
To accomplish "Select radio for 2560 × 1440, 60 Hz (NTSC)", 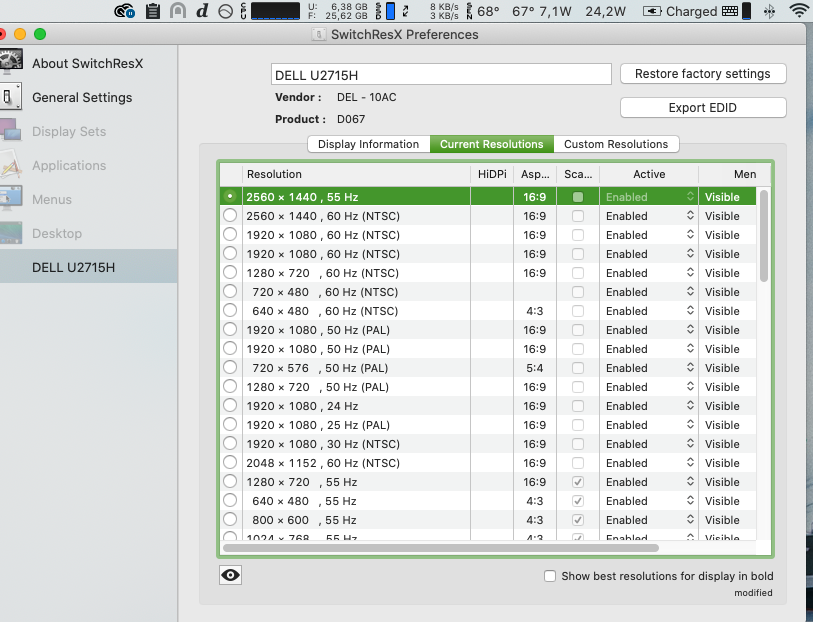I will tap(230, 216).
